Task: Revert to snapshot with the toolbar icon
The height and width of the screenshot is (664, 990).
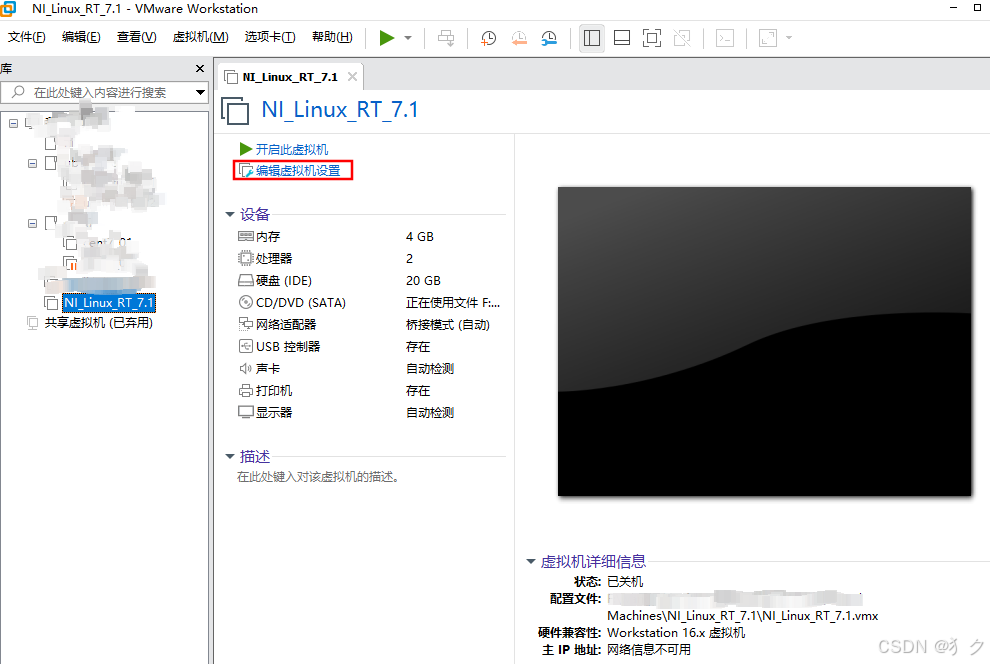Action: click(519, 38)
